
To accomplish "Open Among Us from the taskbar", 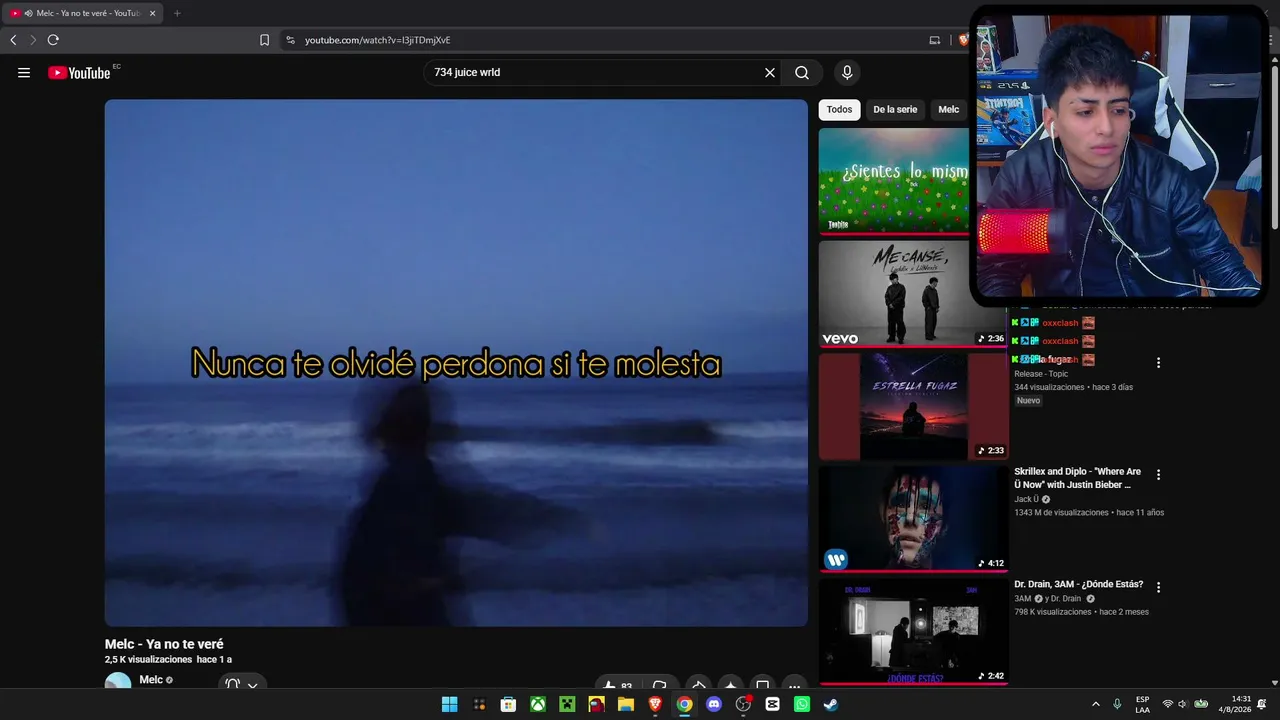I will tap(596, 704).
